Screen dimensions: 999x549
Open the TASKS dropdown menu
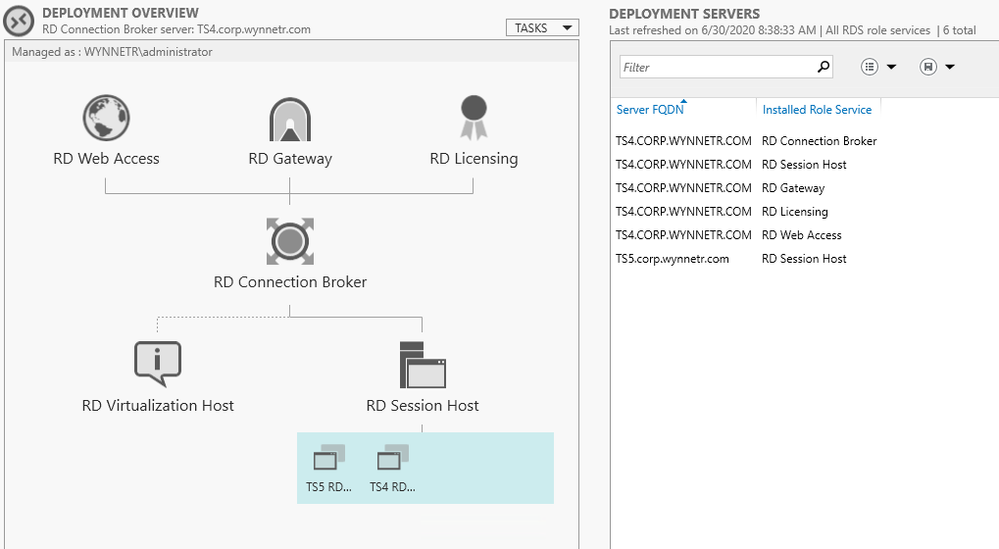click(542, 28)
